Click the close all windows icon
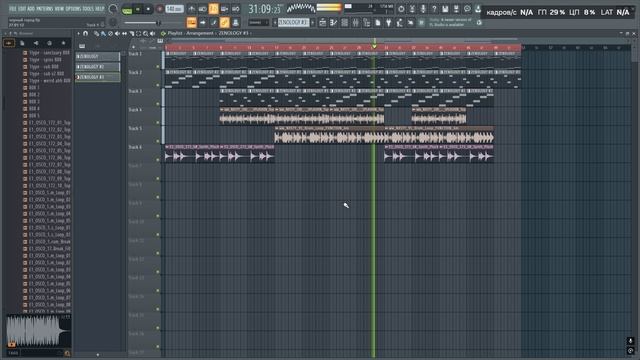Image resolution: width=640 pixels, height=360 pixels. [411, 23]
